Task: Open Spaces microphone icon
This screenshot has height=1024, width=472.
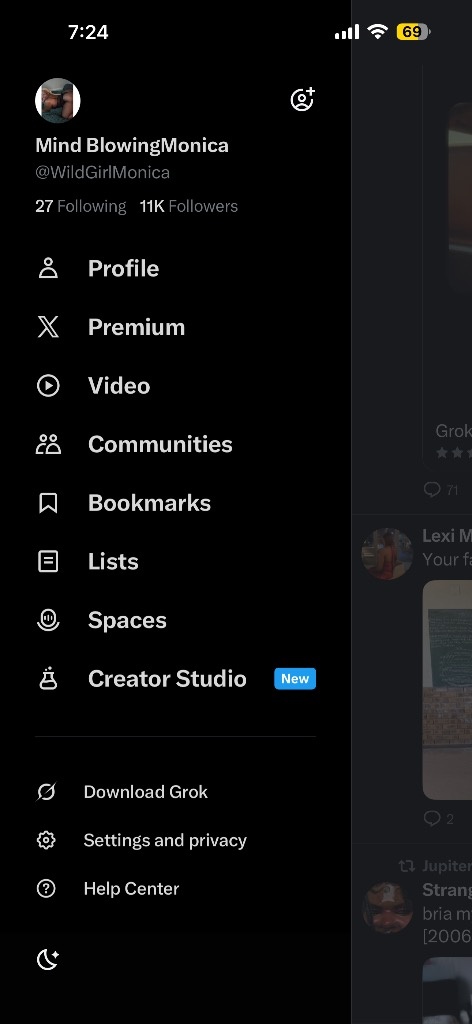Action: (x=48, y=620)
